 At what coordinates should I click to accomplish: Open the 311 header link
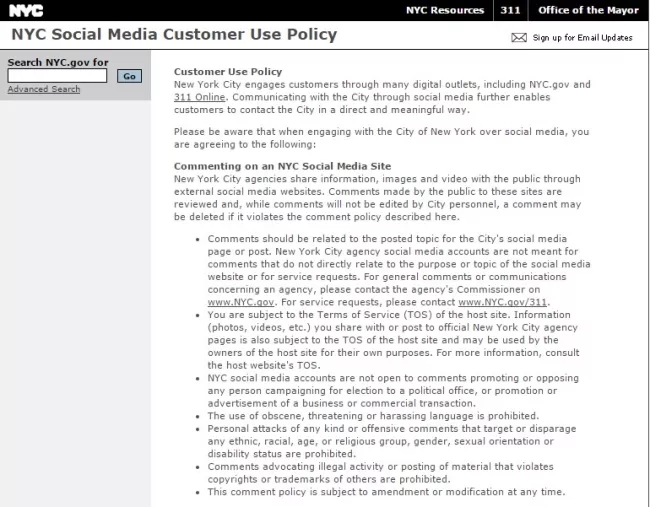pos(510,10)
